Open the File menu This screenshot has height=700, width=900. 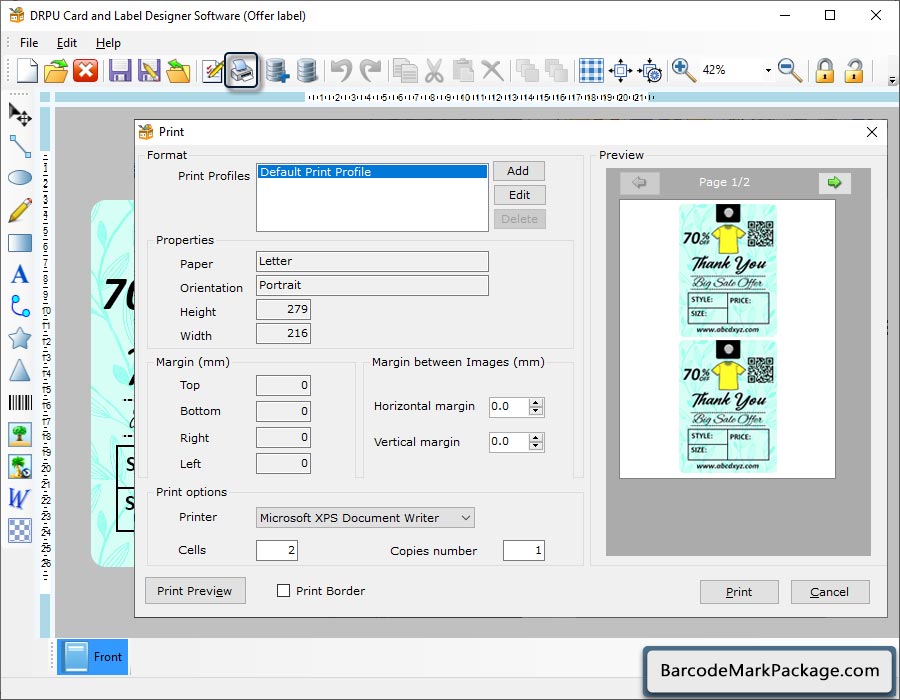point(29,42)
